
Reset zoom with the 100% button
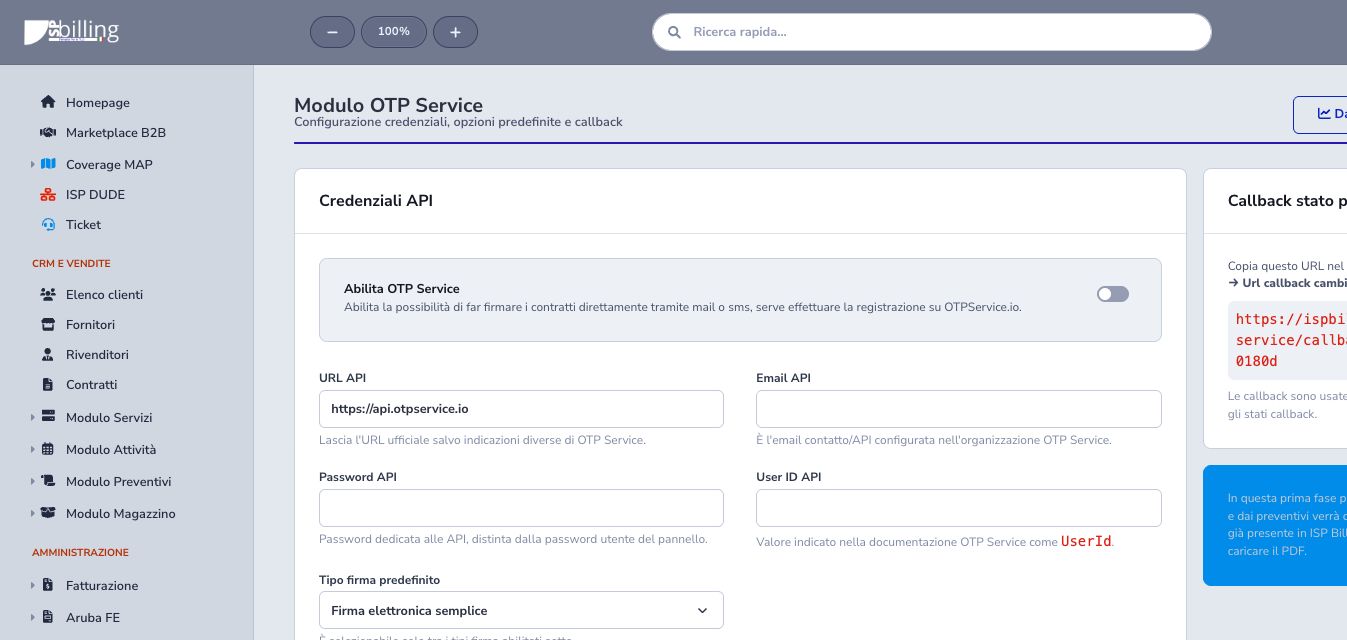[x=394, y=32]
